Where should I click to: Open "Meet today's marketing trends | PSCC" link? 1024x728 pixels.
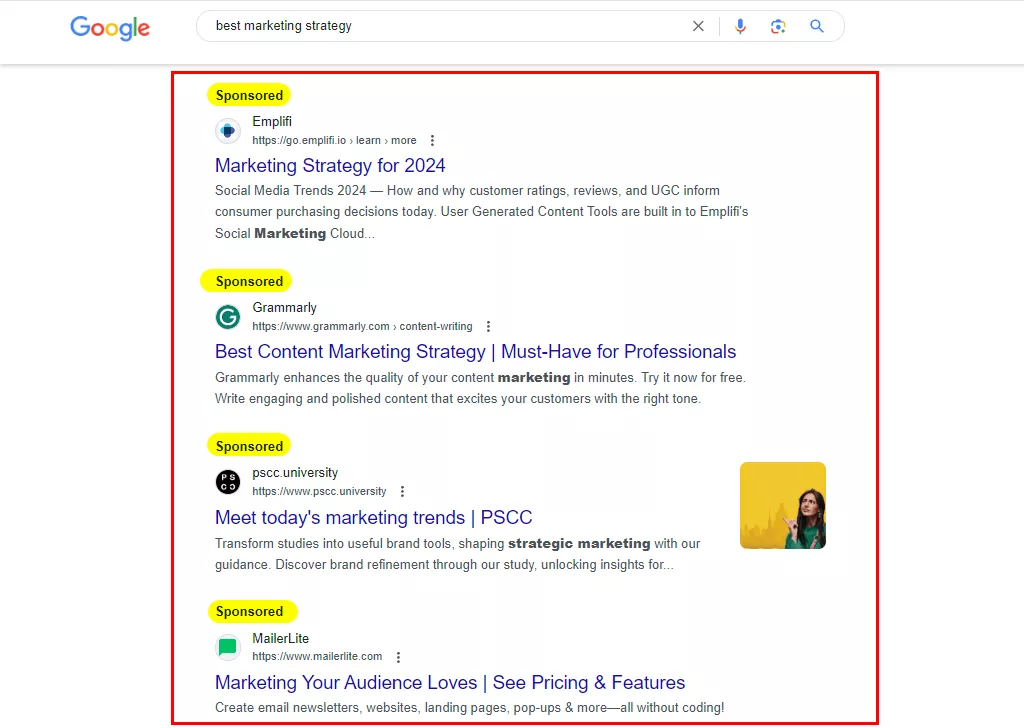pyautogui.click(x=374, y=518)
